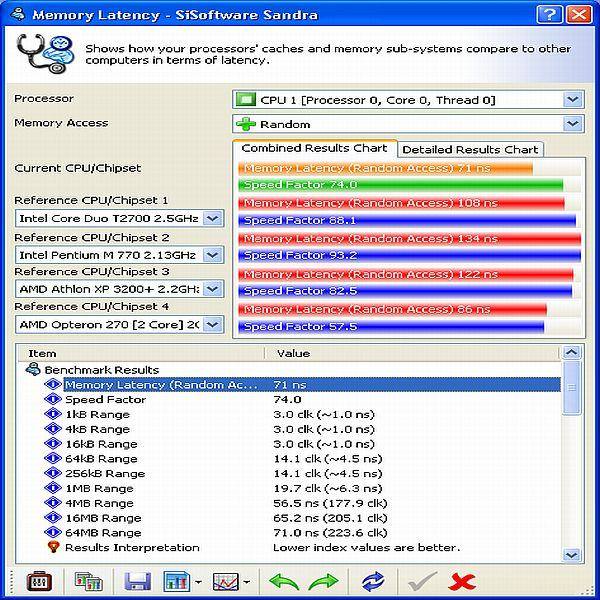Click the green Speed Factor 74.0 bar
Image resolution: width=600 pixels, height=600 pixels.
pyautogui.click(x=400, y=185)
